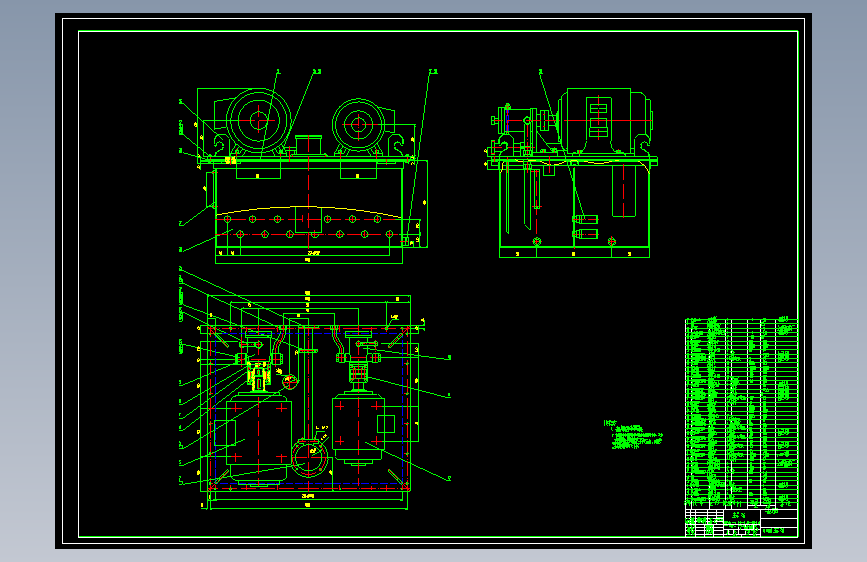The image size is (867, 562).
Task: Click the large motor circle in front view
Action: coord(259,120)
